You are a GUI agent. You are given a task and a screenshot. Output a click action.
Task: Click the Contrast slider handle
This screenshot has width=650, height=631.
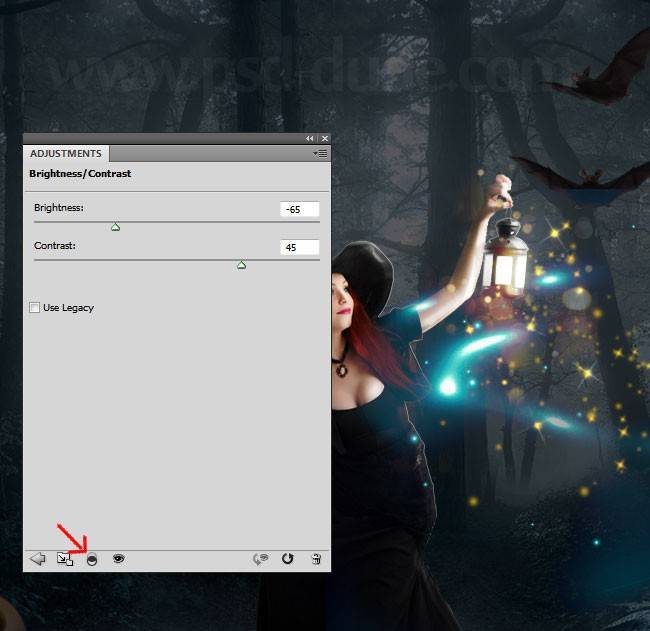(241, 265)
